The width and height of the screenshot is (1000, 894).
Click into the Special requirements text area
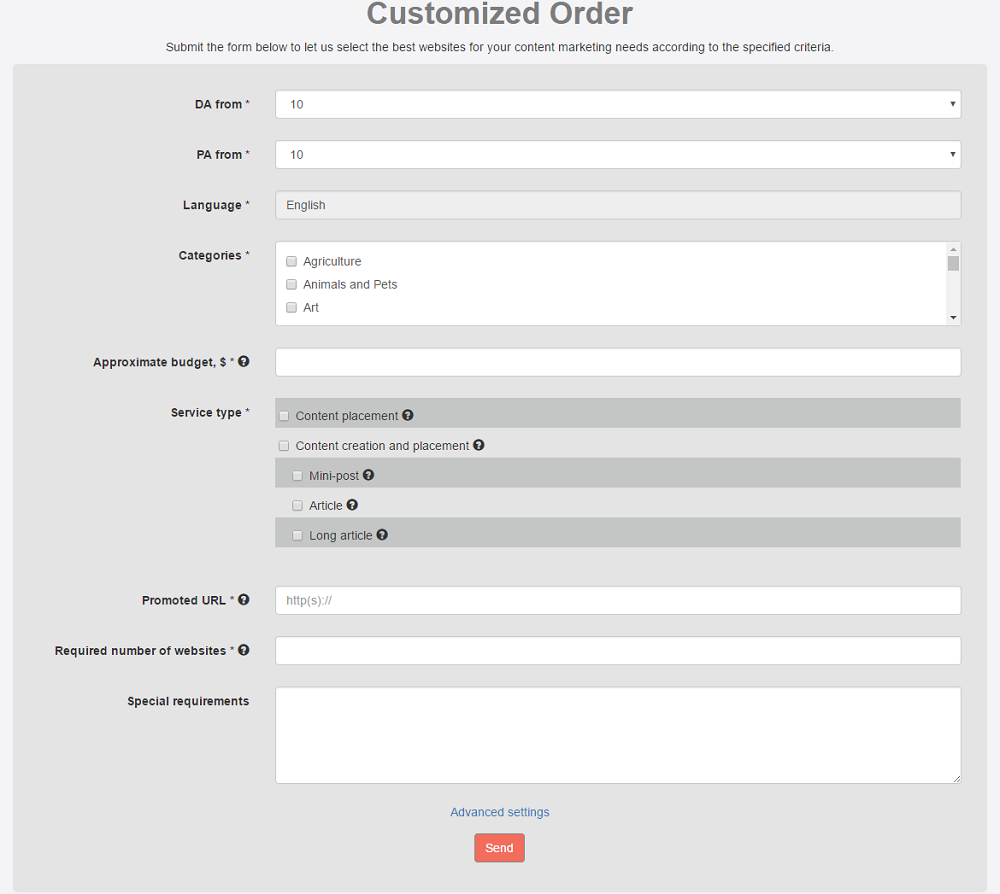click(618, 735)
